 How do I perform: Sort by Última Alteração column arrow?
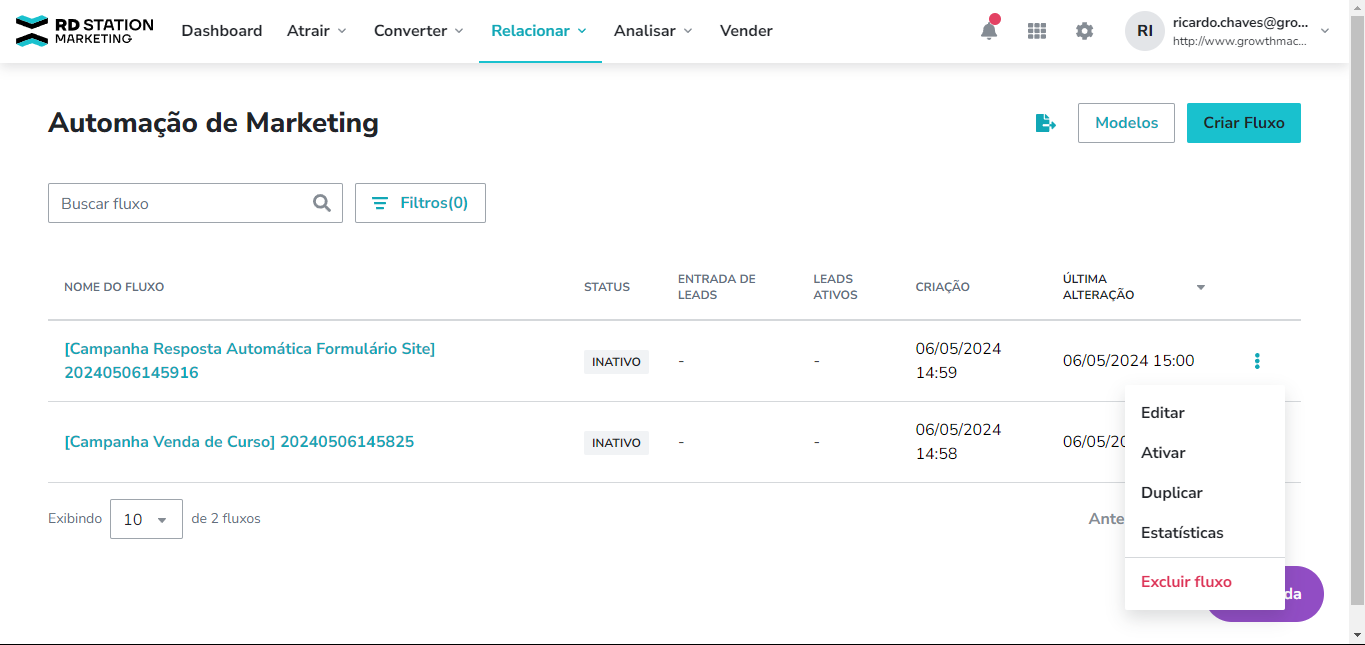click(1200, 288)
